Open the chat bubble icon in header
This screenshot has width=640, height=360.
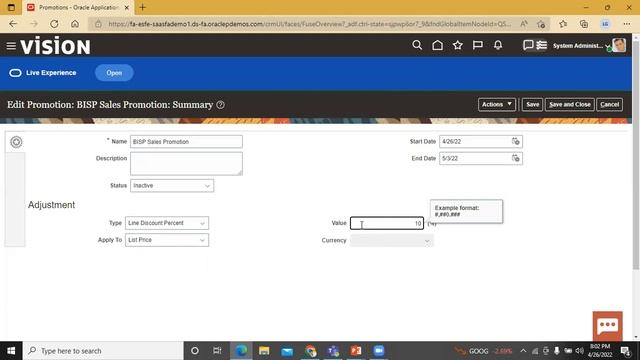click(528, 45)
